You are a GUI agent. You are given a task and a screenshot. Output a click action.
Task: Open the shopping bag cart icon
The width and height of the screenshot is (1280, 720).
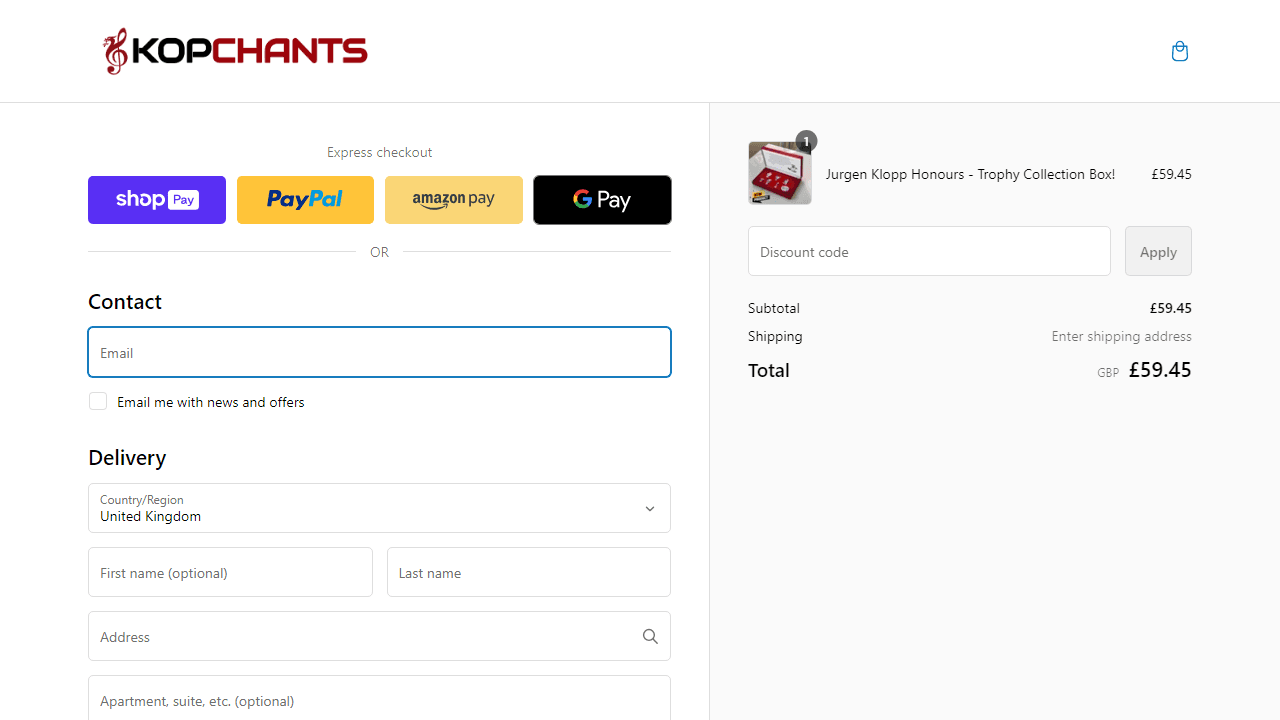1180,51
